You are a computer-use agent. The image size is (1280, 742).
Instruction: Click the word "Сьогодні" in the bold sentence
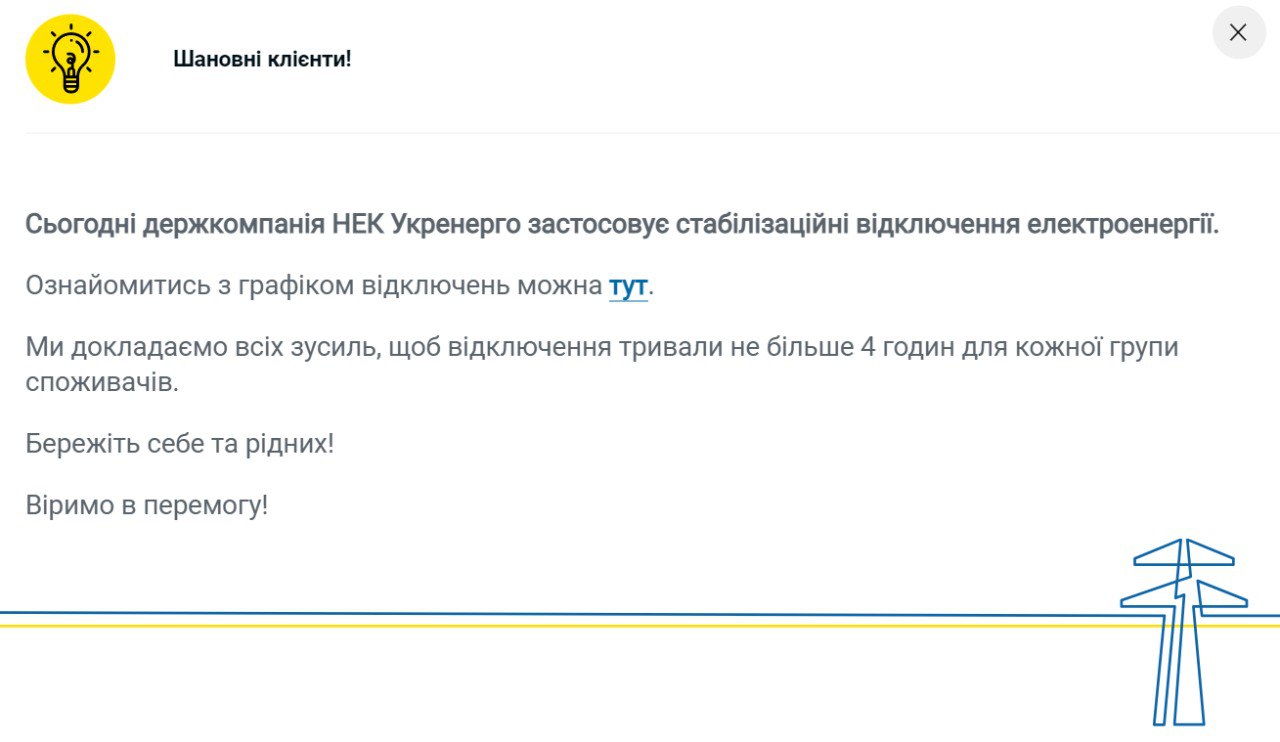80,224
